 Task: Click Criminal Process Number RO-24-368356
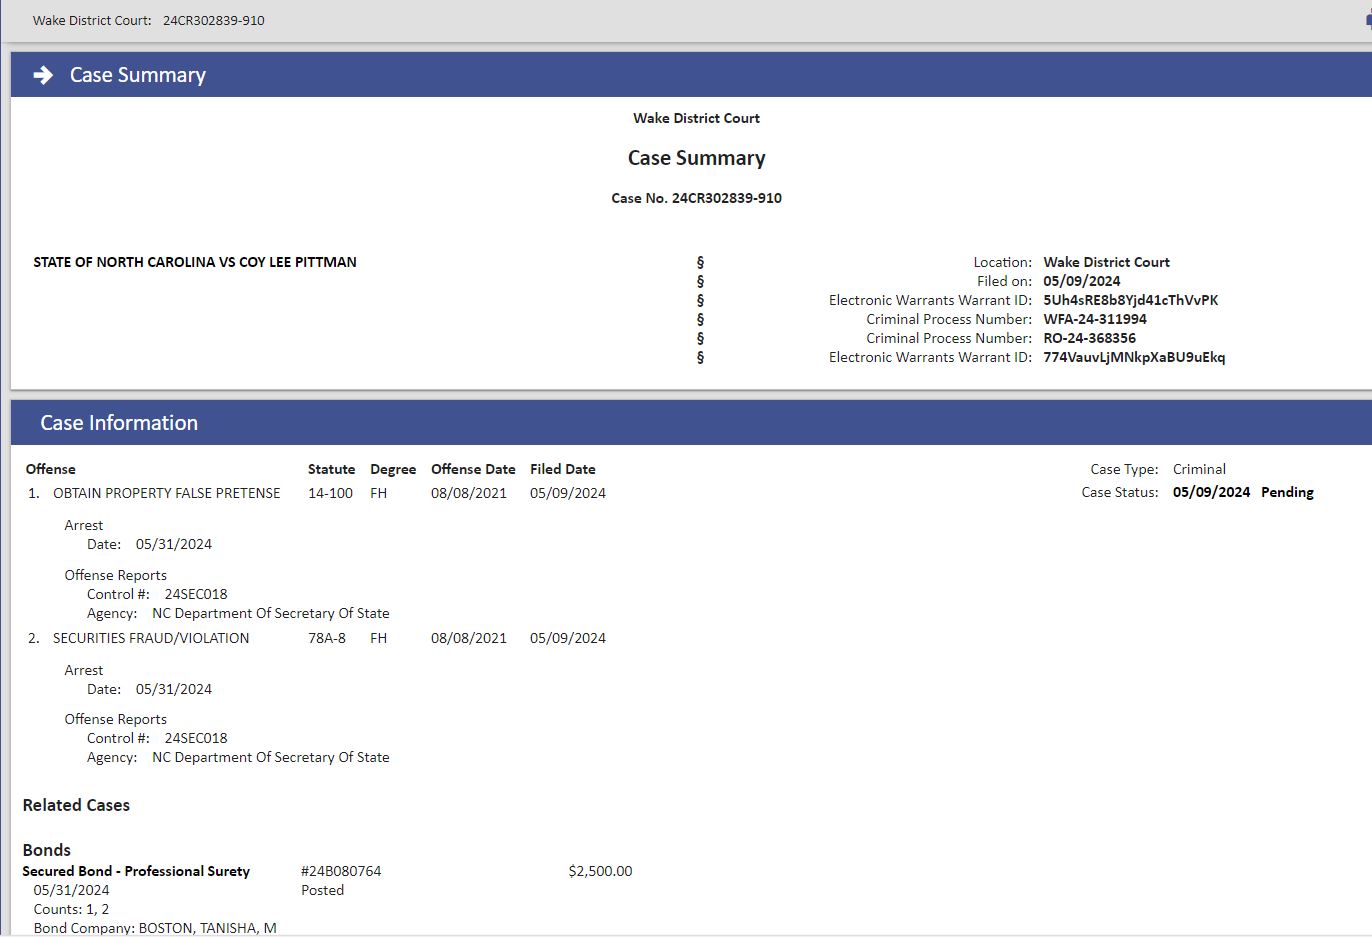pos(1090,338)
